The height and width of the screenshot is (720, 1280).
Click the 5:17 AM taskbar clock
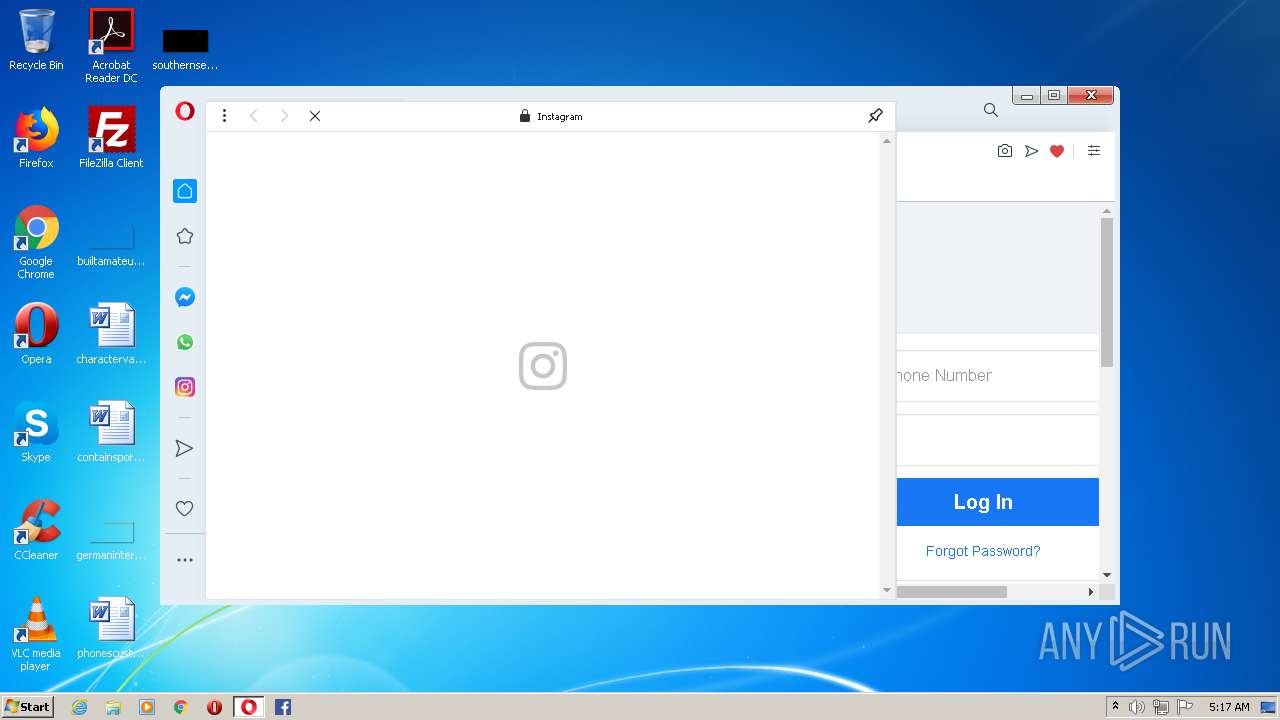point(1229,707)
